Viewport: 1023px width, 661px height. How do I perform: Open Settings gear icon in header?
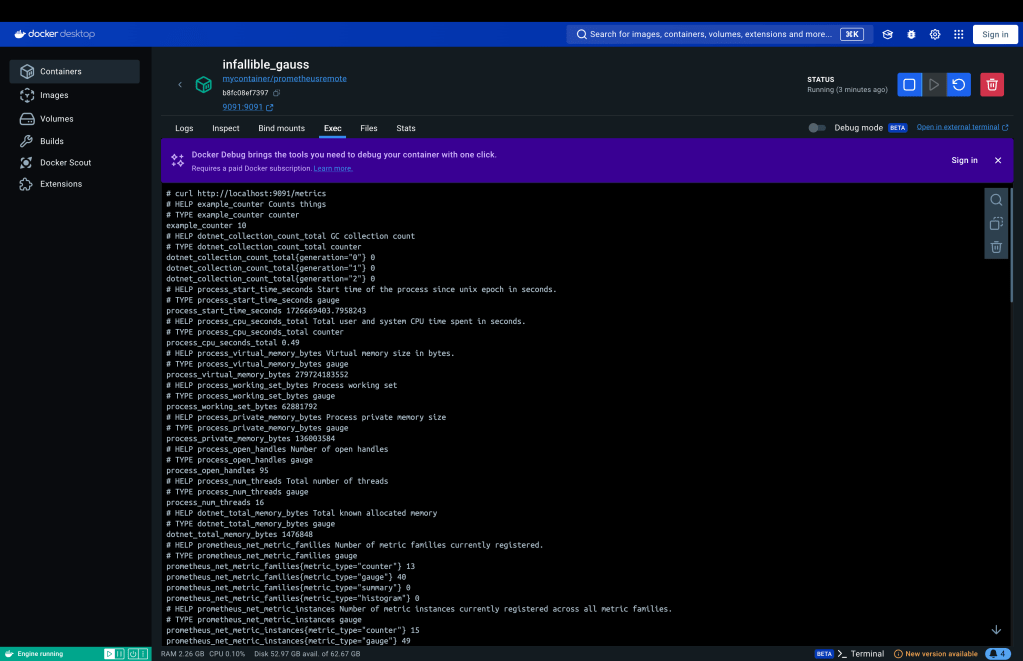[935, 35]
